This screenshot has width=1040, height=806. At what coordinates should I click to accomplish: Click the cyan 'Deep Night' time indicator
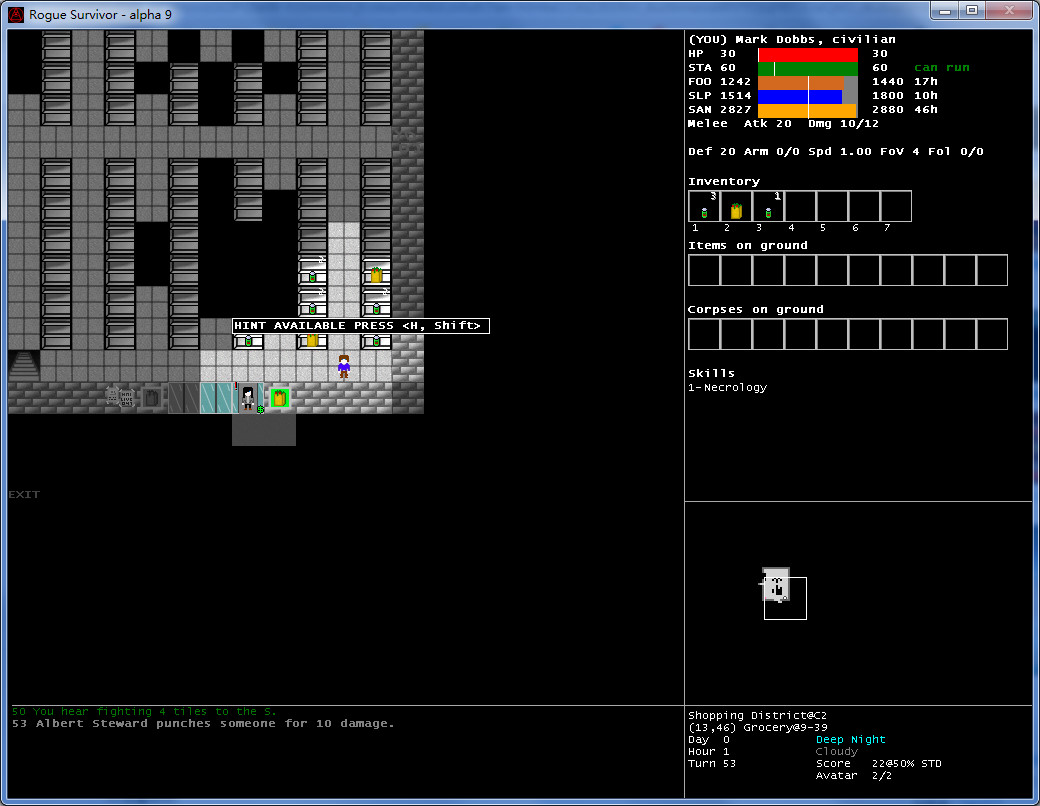(x=850, y=739)
